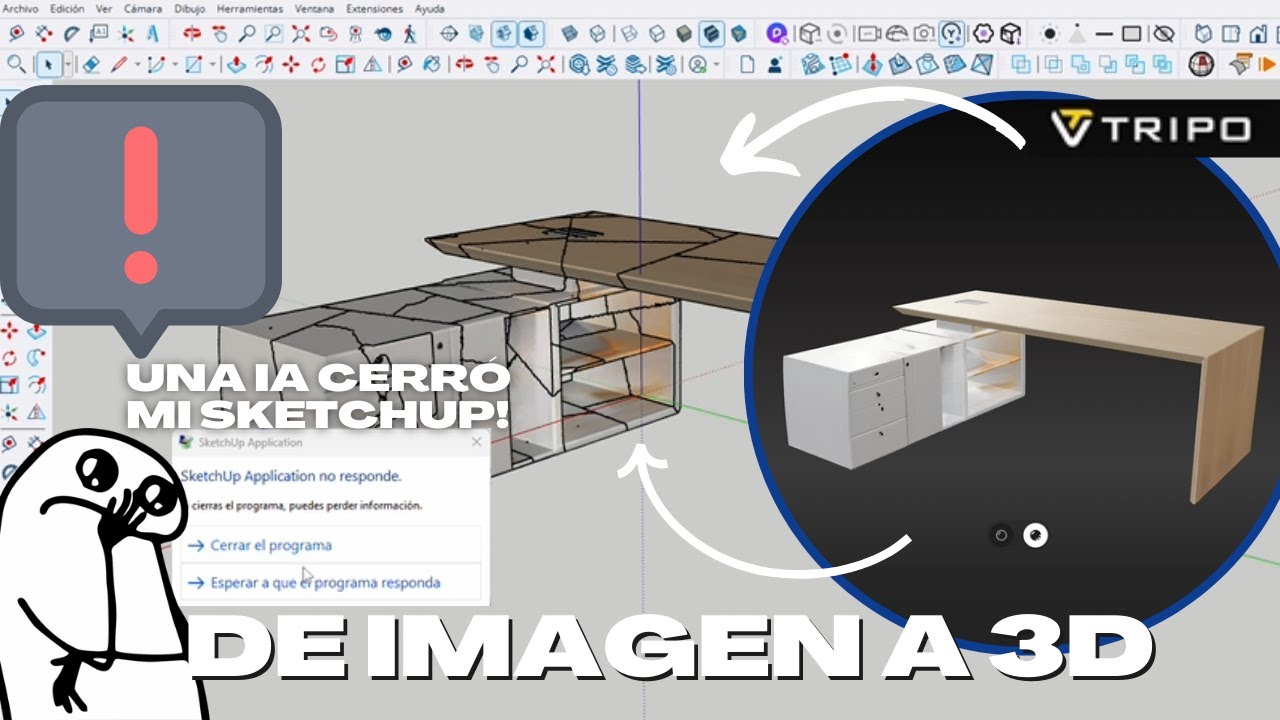Switch to Shaded With Textures style
This screenshot has width=1280, height=720.
point(712,33)
